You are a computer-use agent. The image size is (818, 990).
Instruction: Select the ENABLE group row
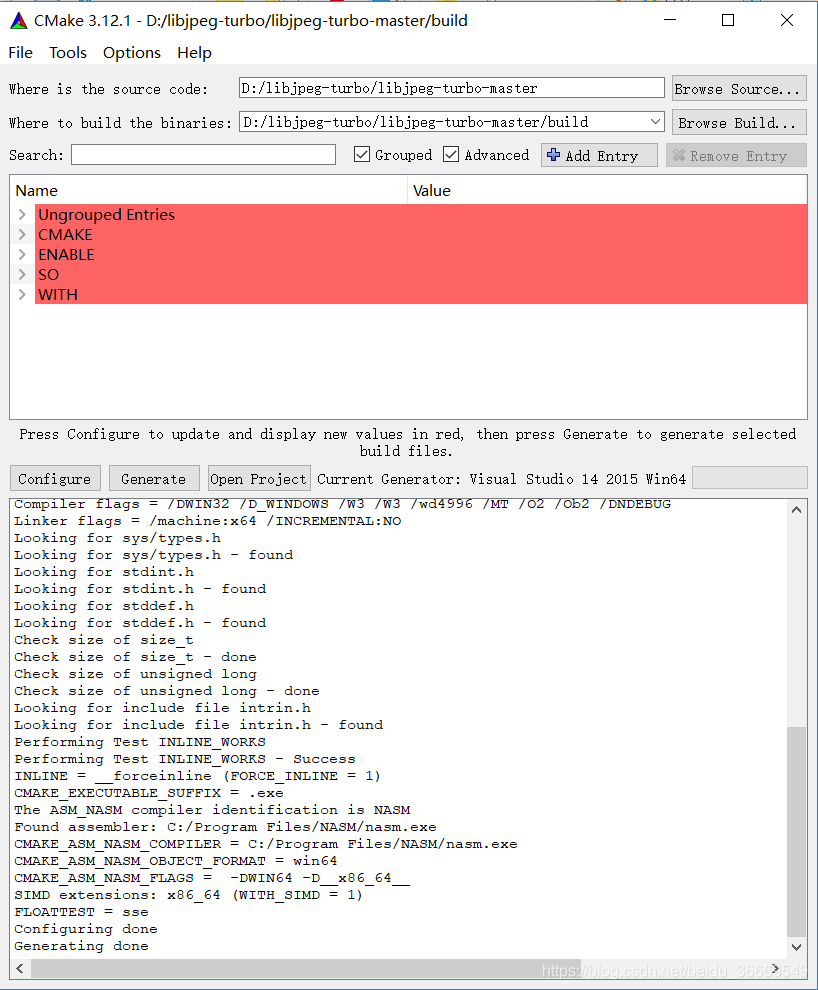(66, 254)
